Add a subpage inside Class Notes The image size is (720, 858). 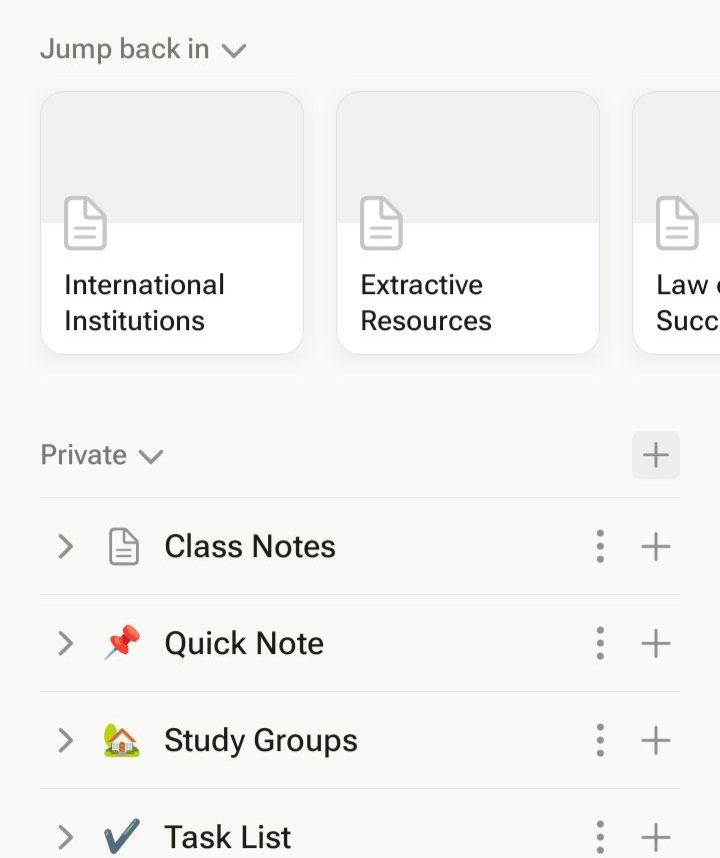click(x=656, y=546)
